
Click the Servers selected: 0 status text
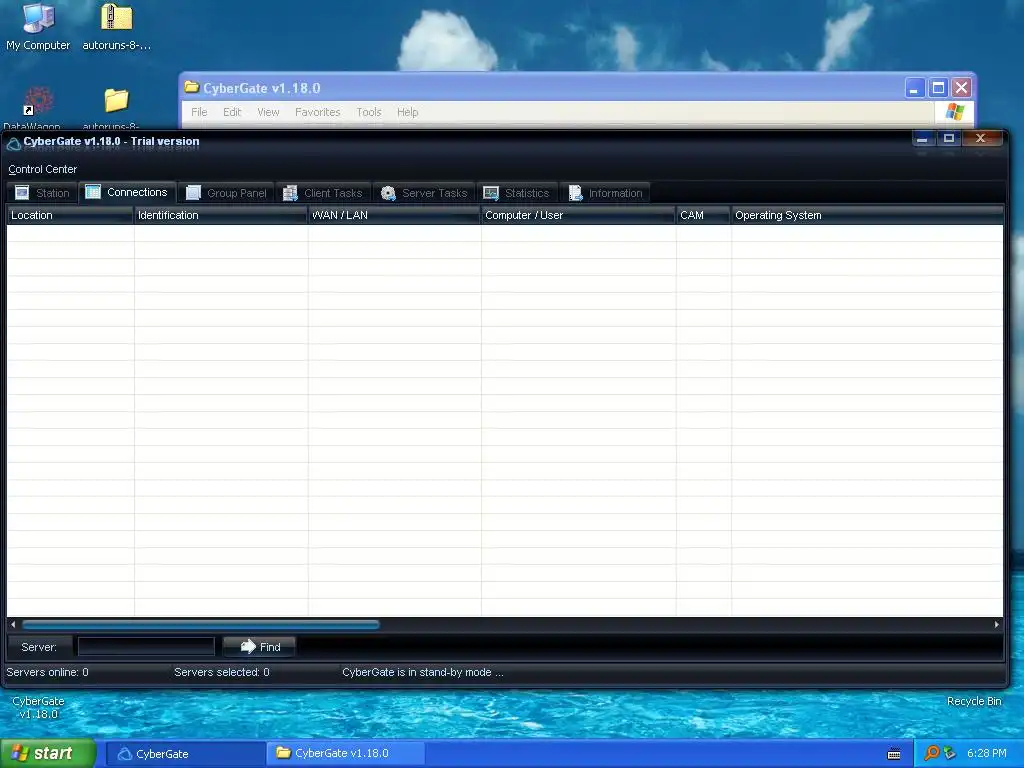click(221, 672)
